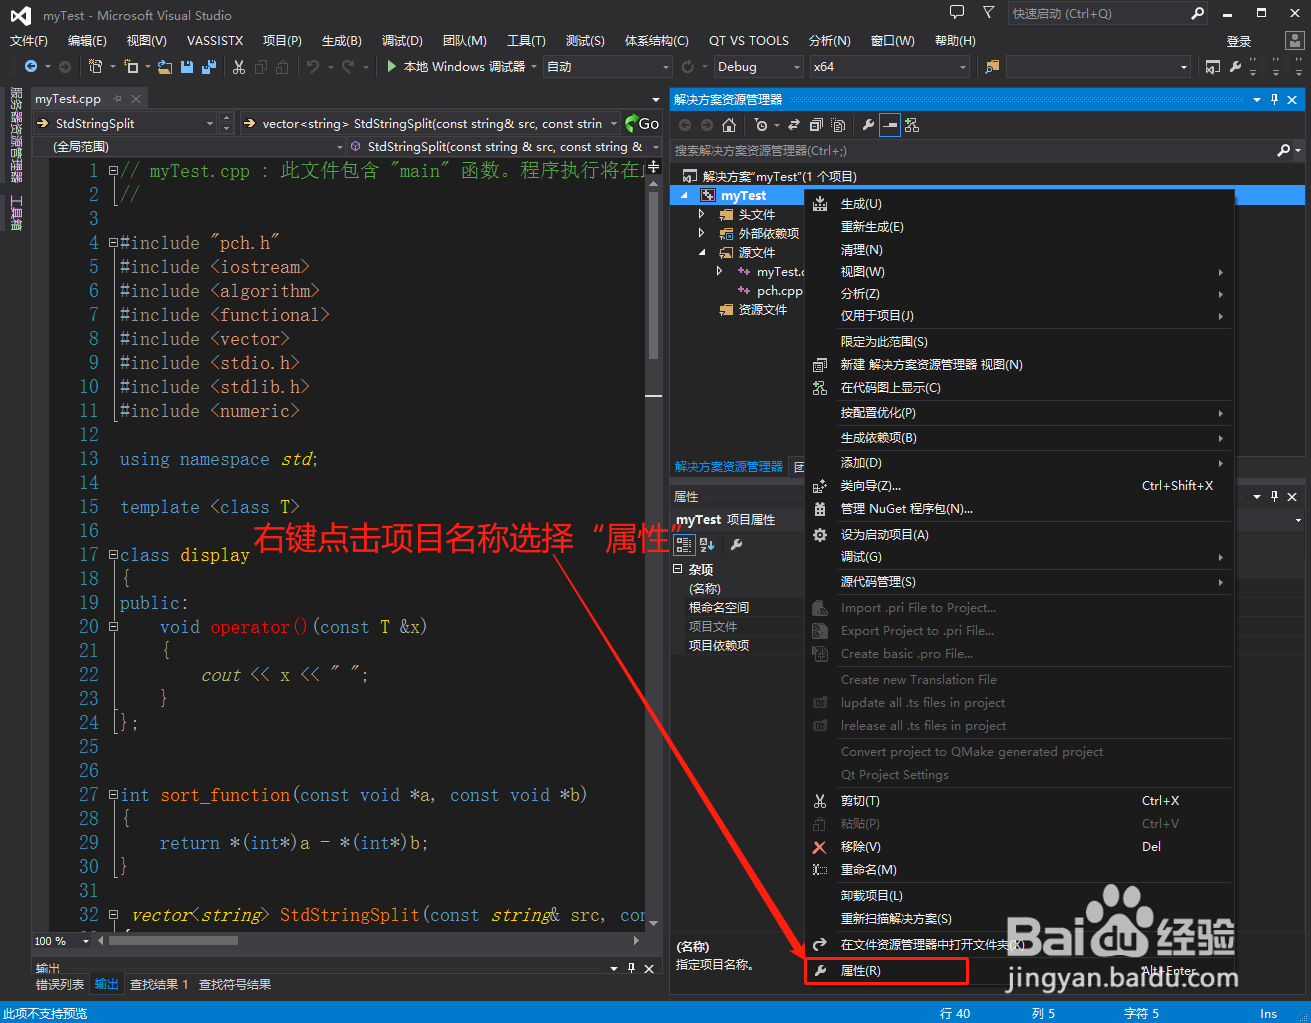Click the New Project toolbar icon
The image size is (1311, 1023).
[96, 66]
